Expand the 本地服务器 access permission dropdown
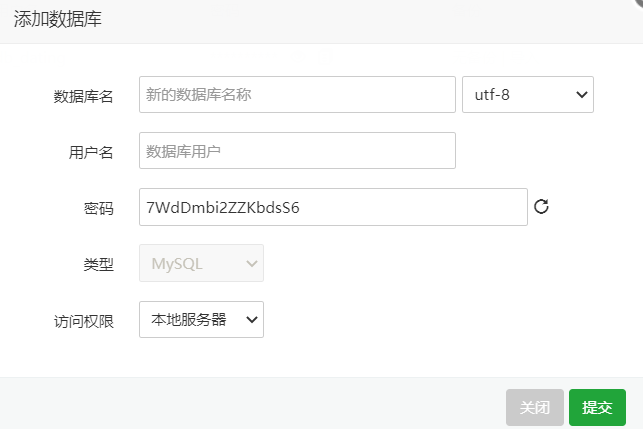The height and width of the screenshot is (429, 643). tap(201, 320)
